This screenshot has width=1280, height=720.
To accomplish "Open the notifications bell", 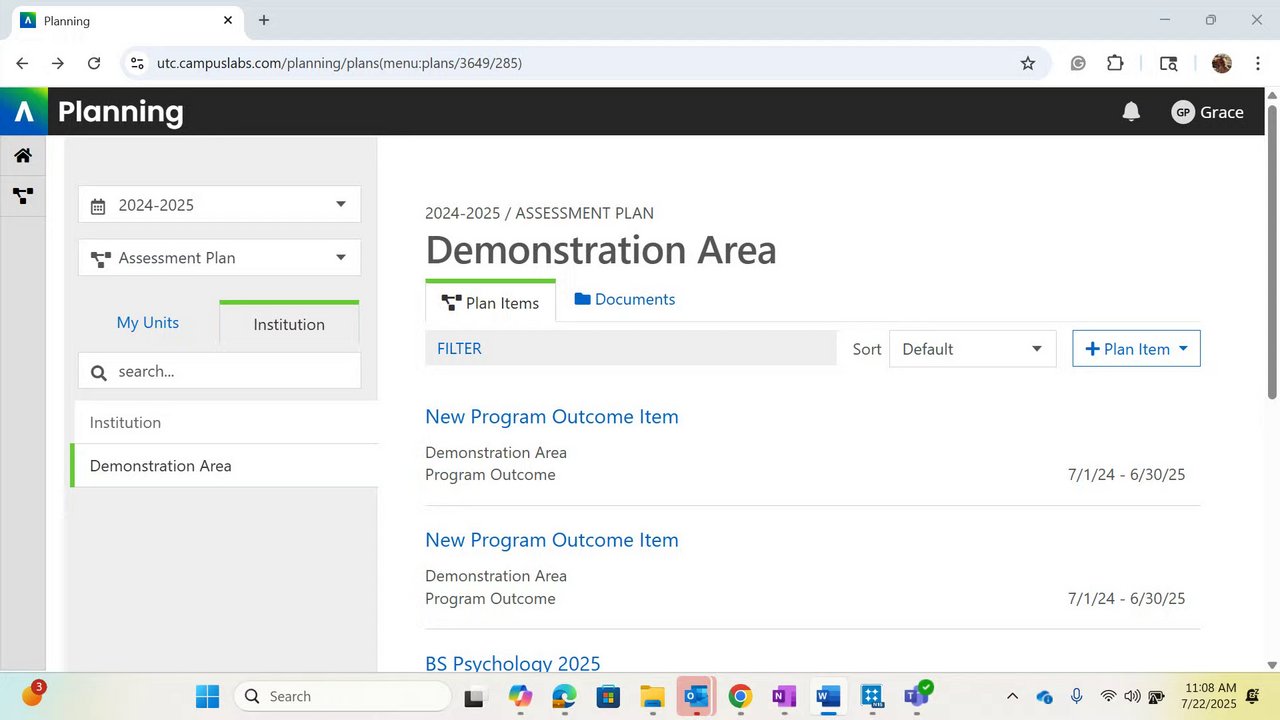I will (x=1131, y=112).
